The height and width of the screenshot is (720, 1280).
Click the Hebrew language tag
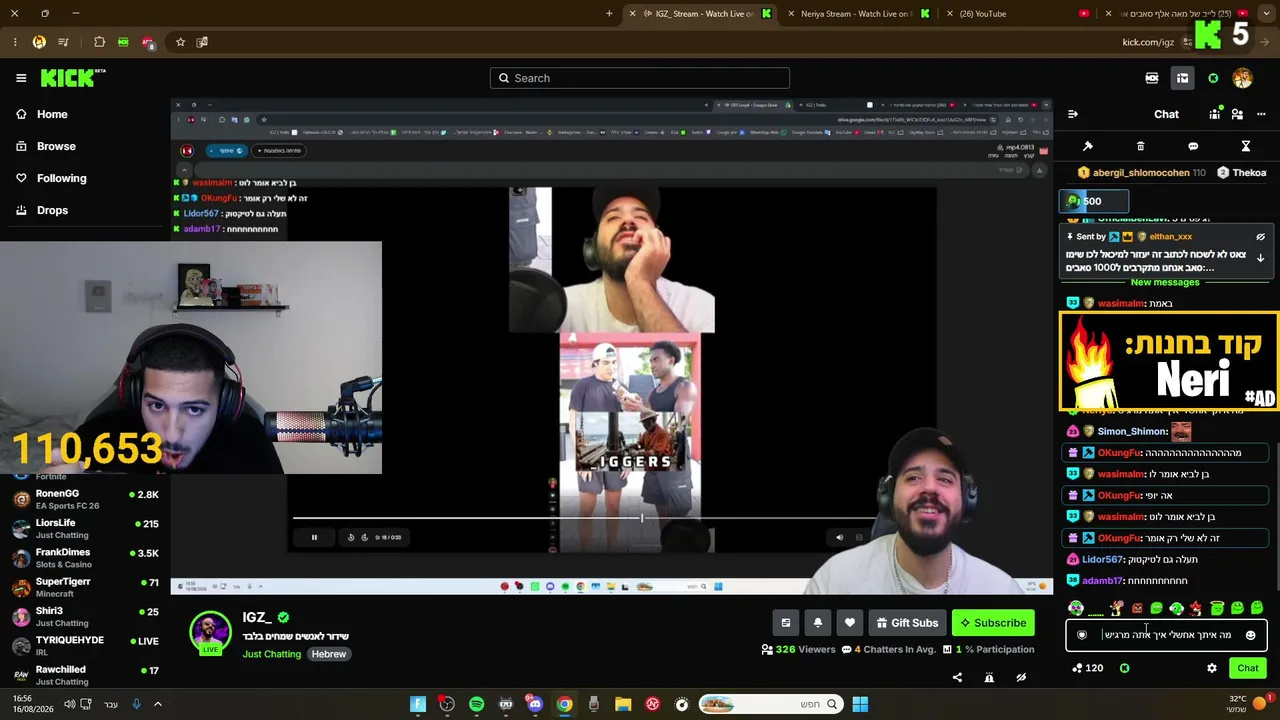329,654
